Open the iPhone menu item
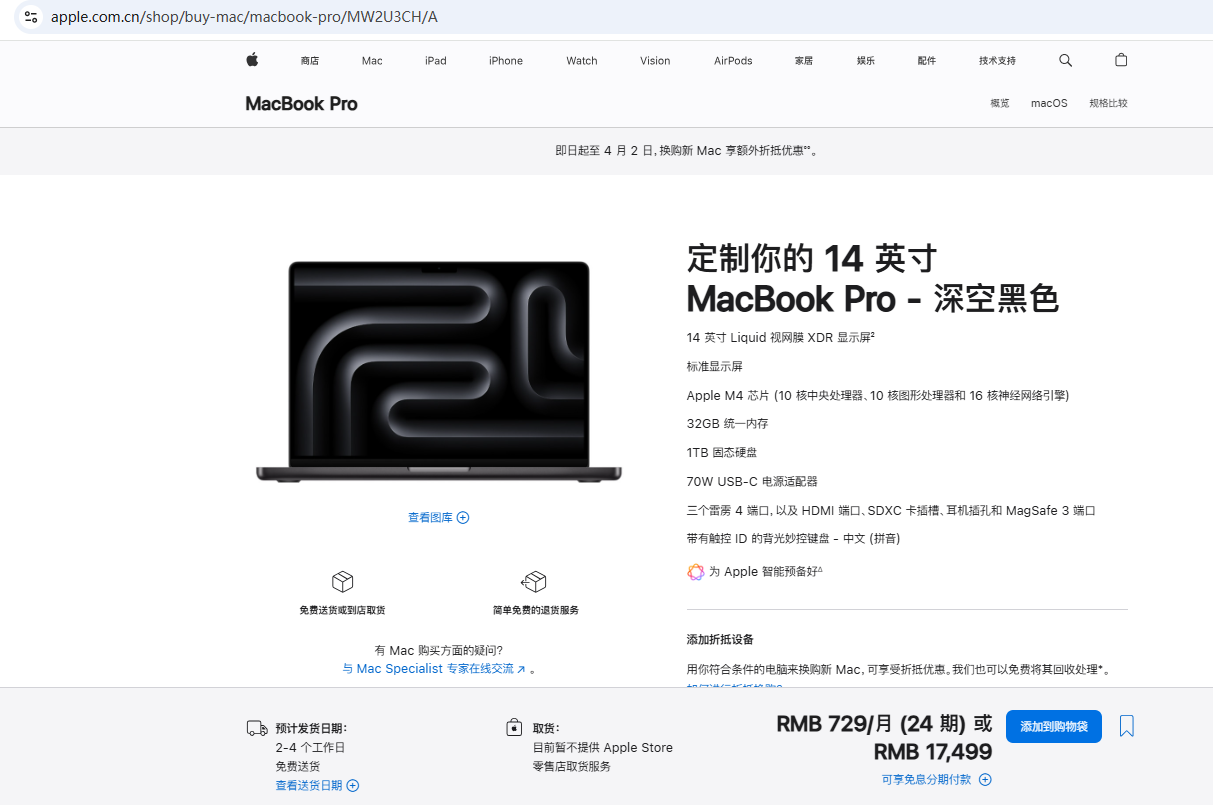The width and height of the screenshot is (1213, 805). [506, 61]
